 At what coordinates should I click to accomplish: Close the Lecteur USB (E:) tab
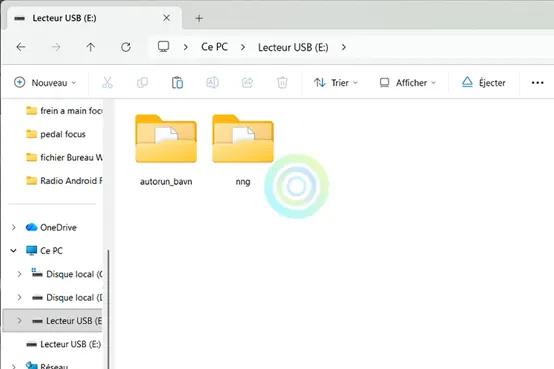tap(166, 18)
